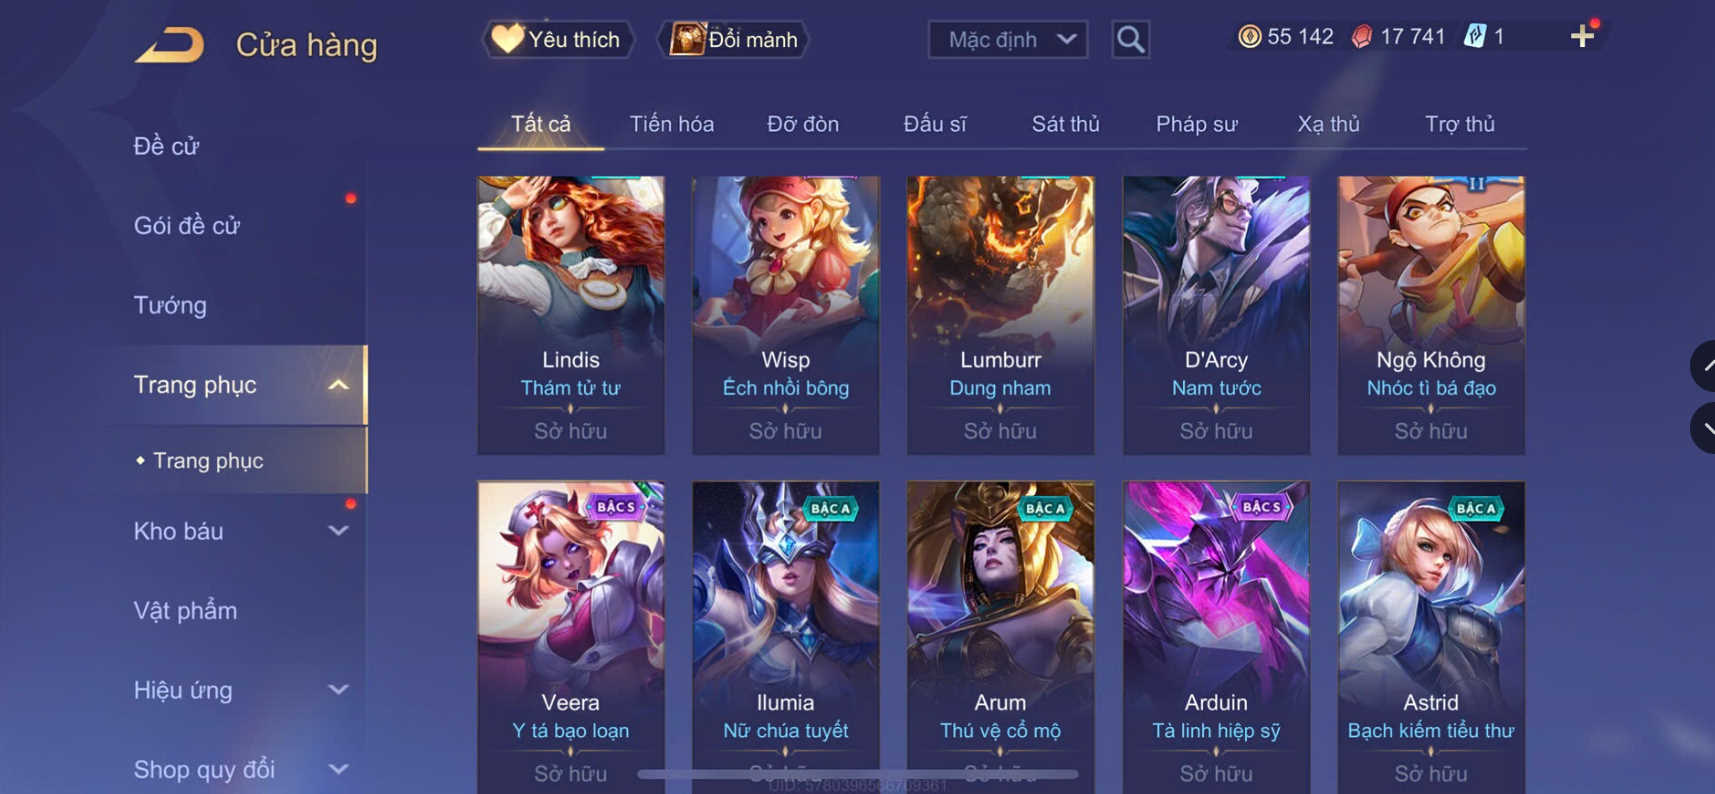Click the horizontal scrollbar at bottom

point(858,774)
